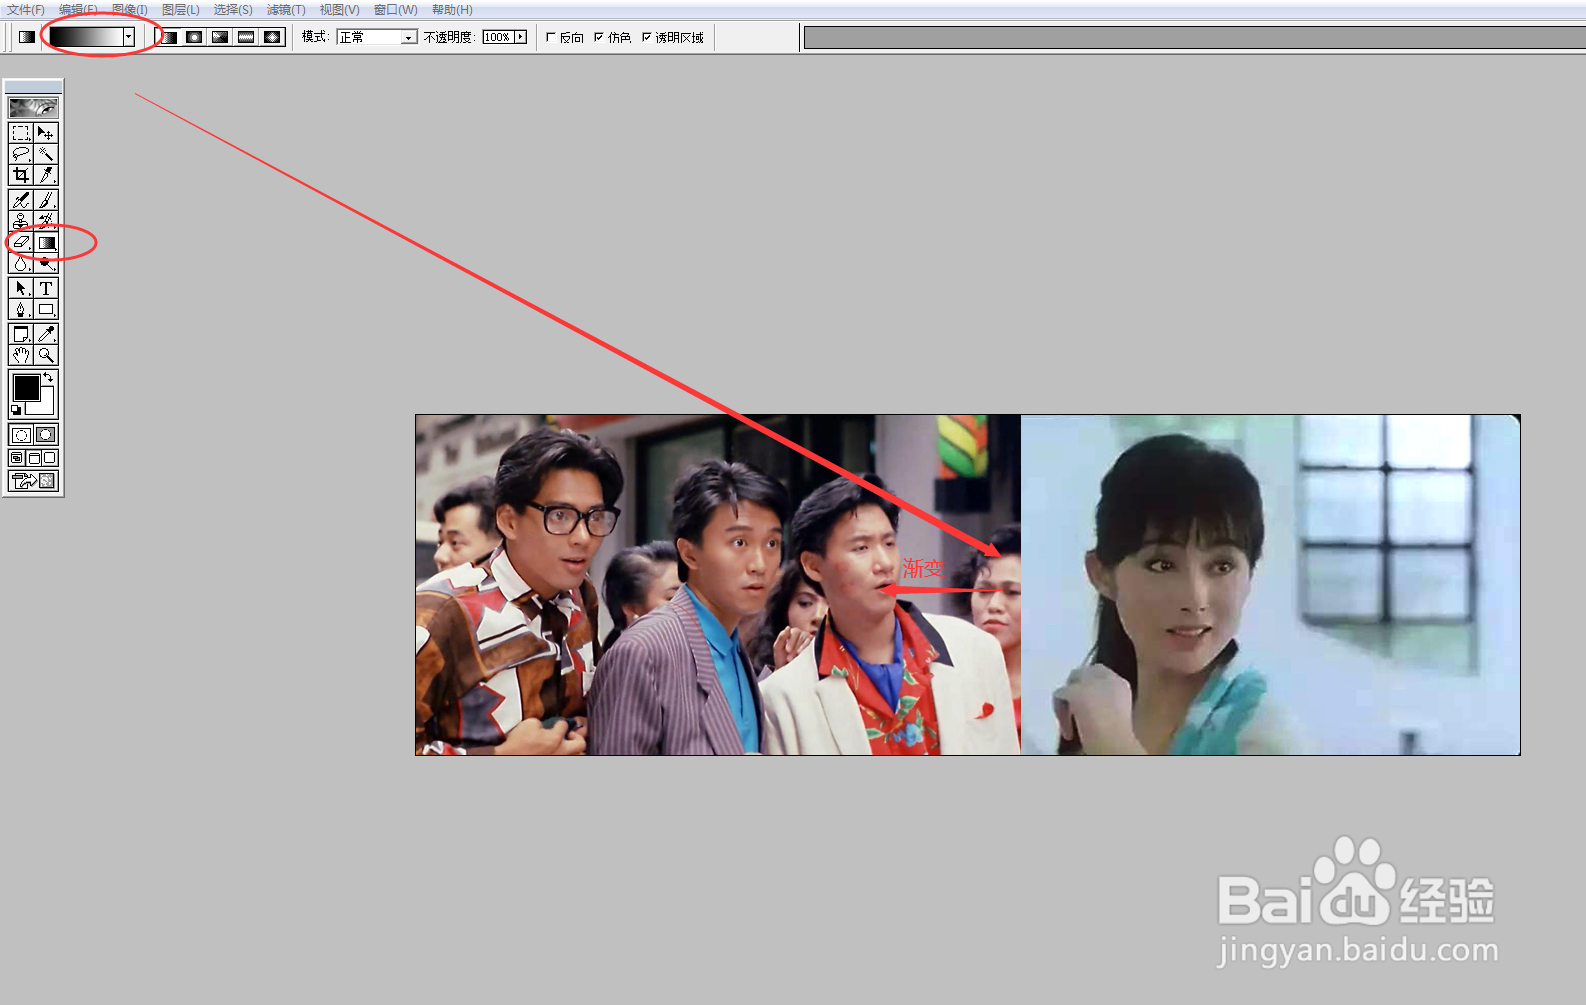Choose Reflected Gradient style
This screenshot has width=1586, height=1005.
246,37
